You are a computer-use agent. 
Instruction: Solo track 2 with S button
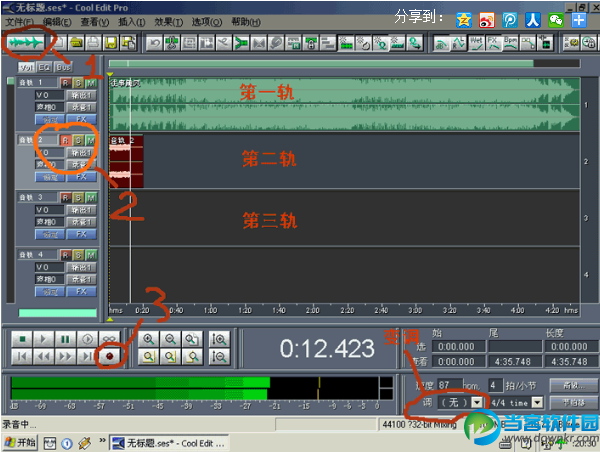point(78,140)
